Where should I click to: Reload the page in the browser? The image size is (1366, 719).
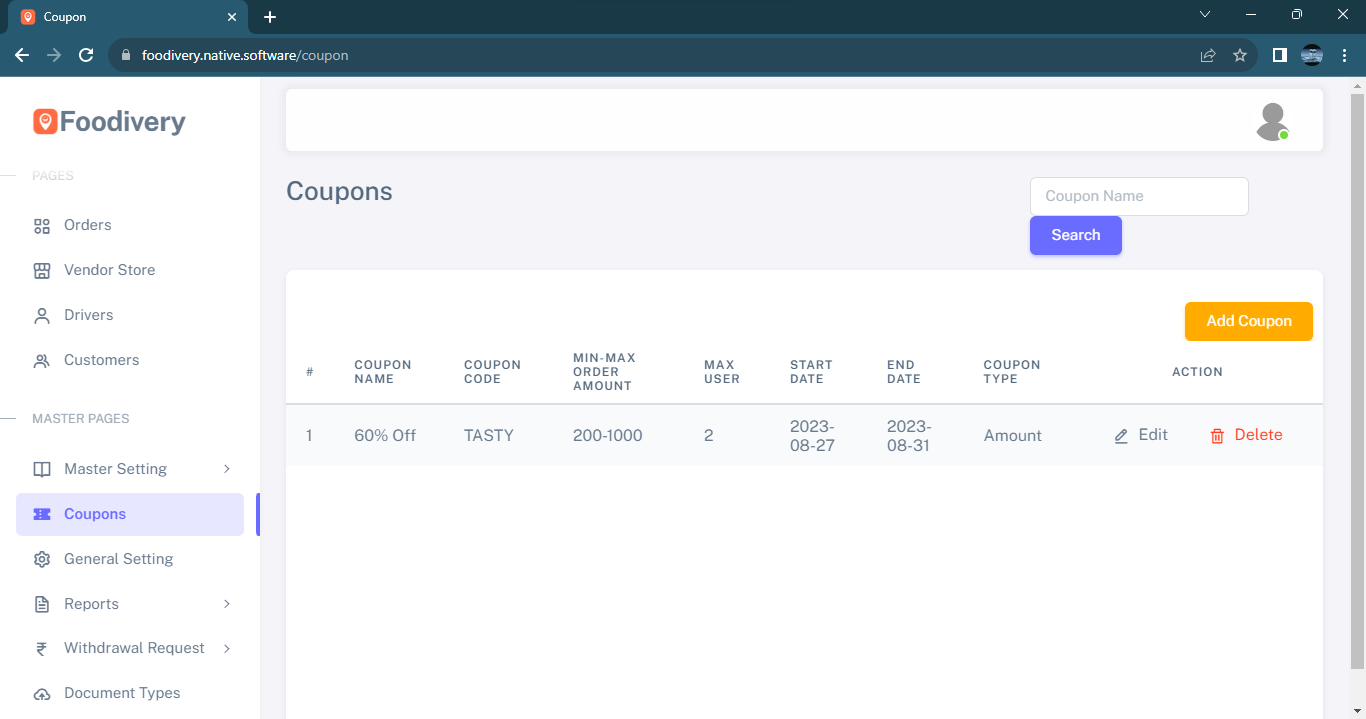(86, 56)
